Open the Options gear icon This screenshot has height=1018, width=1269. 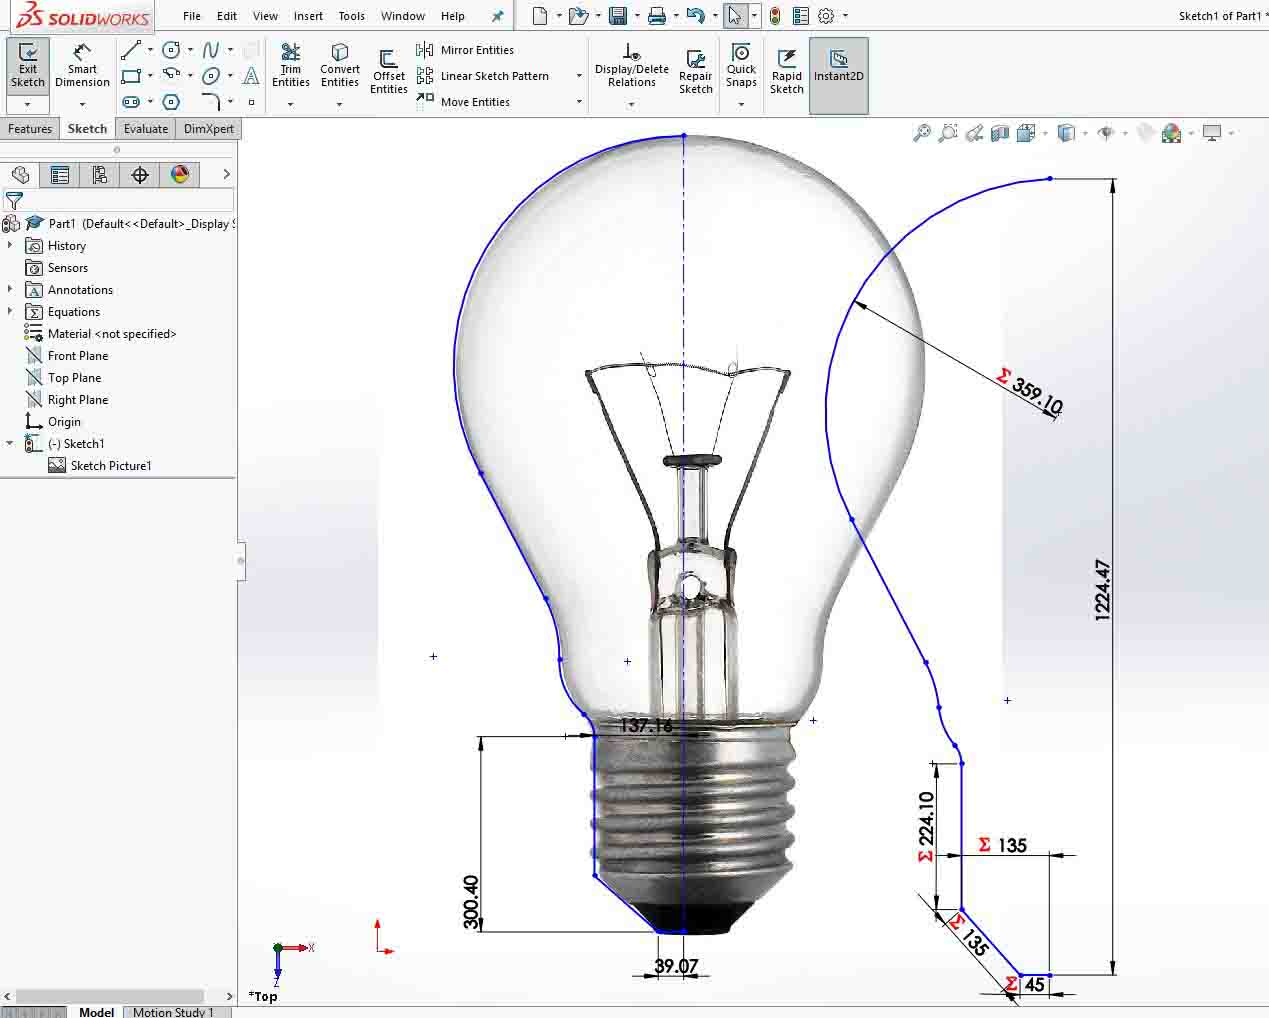point(826,16)
